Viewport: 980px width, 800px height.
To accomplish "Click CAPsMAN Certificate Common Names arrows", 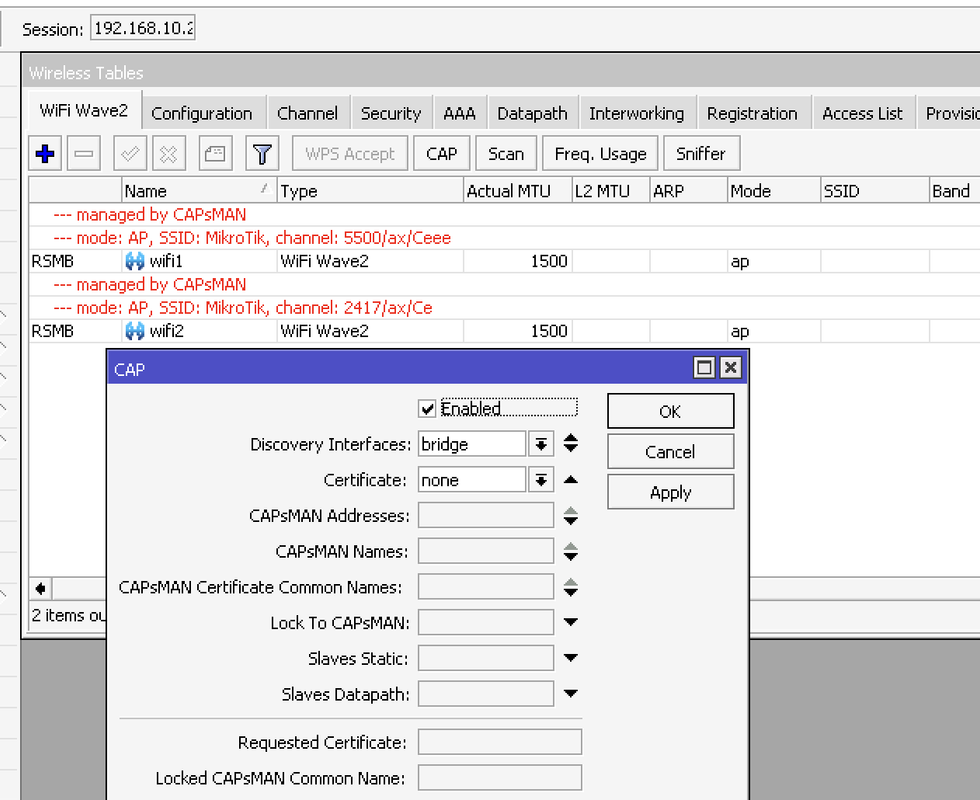I will [570, 587].
